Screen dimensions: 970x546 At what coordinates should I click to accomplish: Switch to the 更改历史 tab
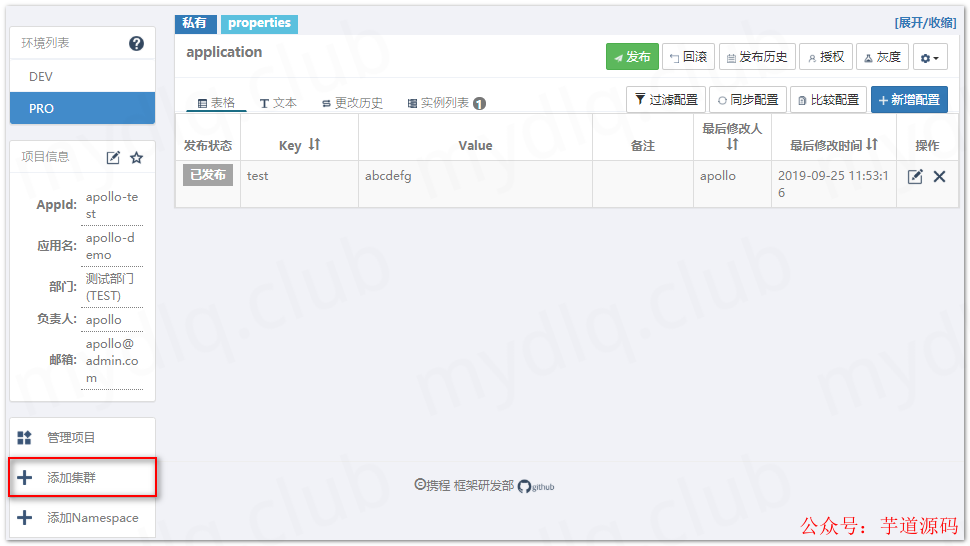(x=352, y=103)
